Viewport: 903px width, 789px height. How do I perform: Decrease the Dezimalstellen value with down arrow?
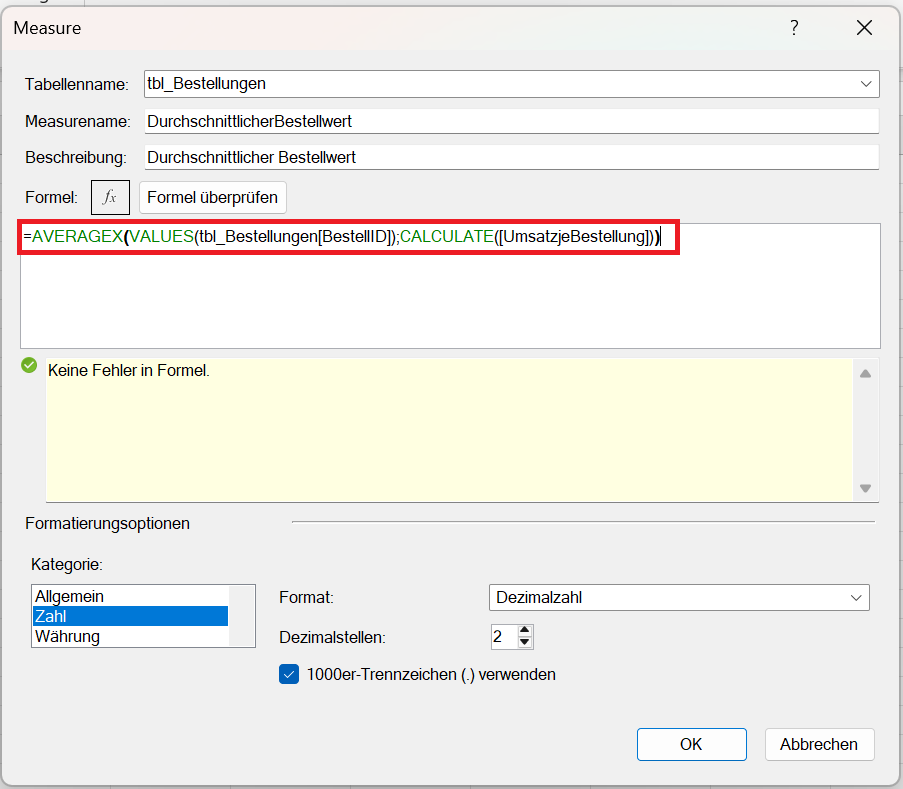coord(526,642)
